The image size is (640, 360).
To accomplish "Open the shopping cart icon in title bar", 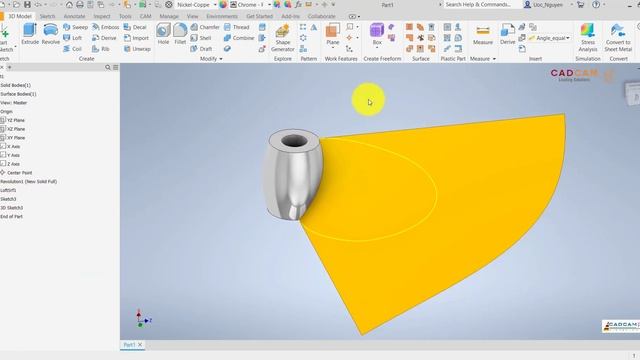I will pyautogui.click(x=580, y=4).
